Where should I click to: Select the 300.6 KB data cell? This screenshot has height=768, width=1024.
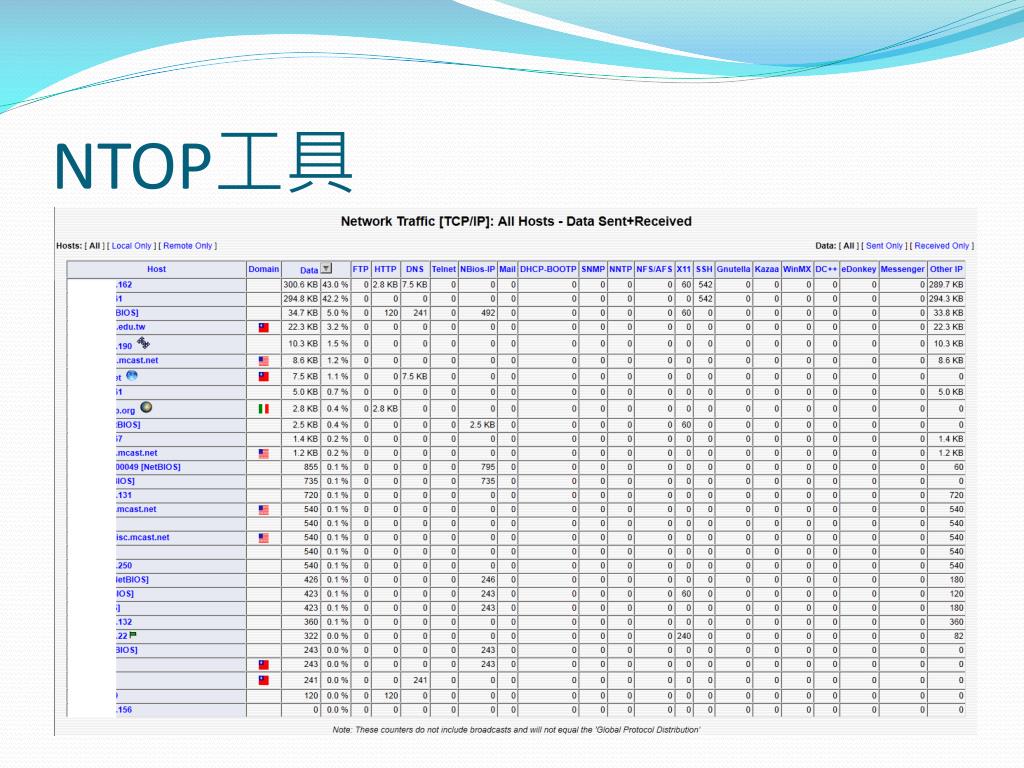coord(301,285)
